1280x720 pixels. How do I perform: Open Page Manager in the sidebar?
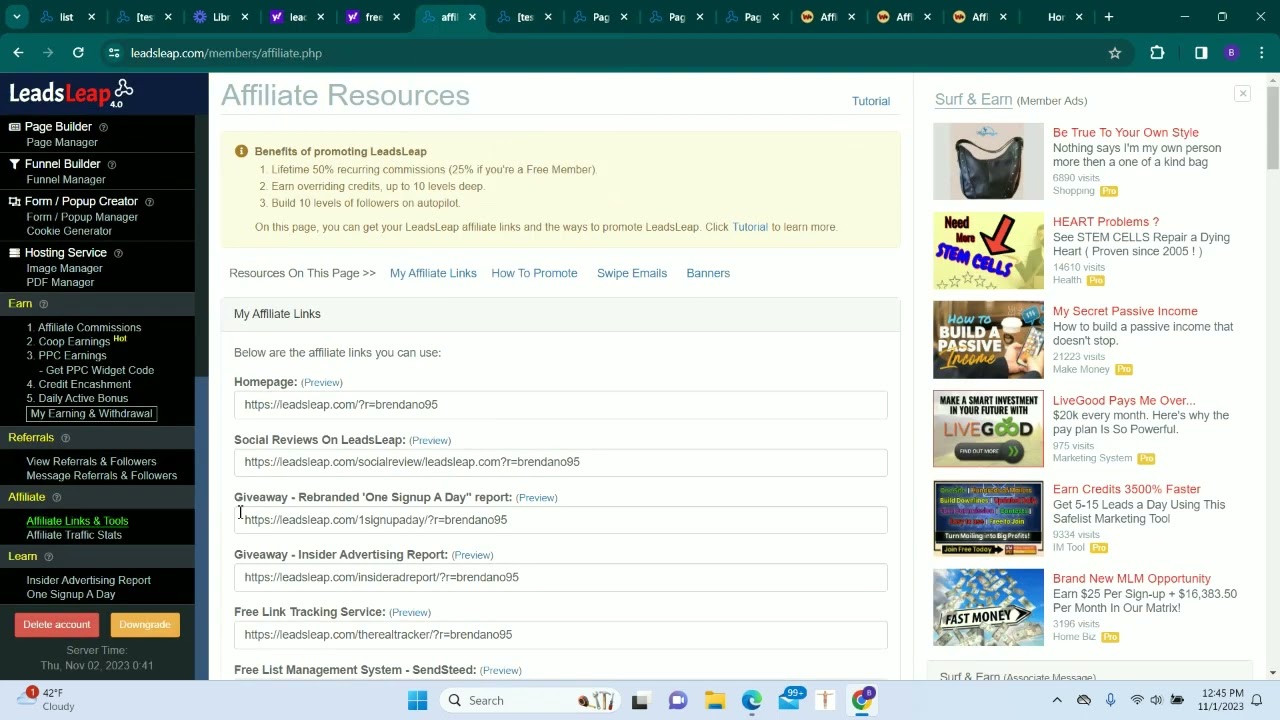62,143
